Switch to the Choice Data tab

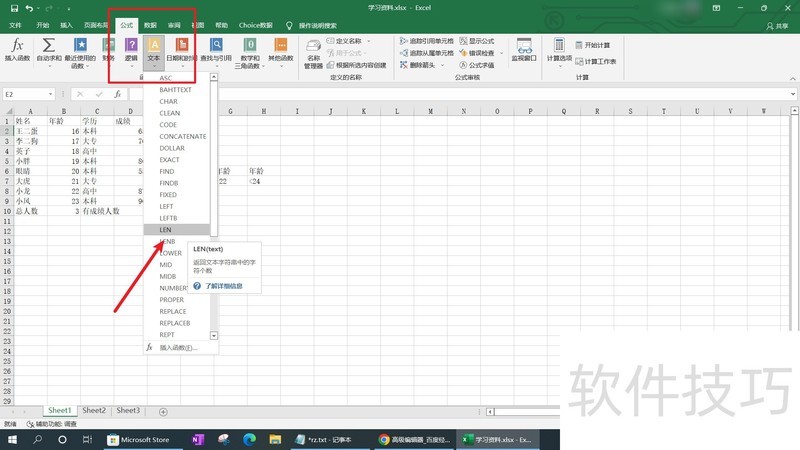256,25
